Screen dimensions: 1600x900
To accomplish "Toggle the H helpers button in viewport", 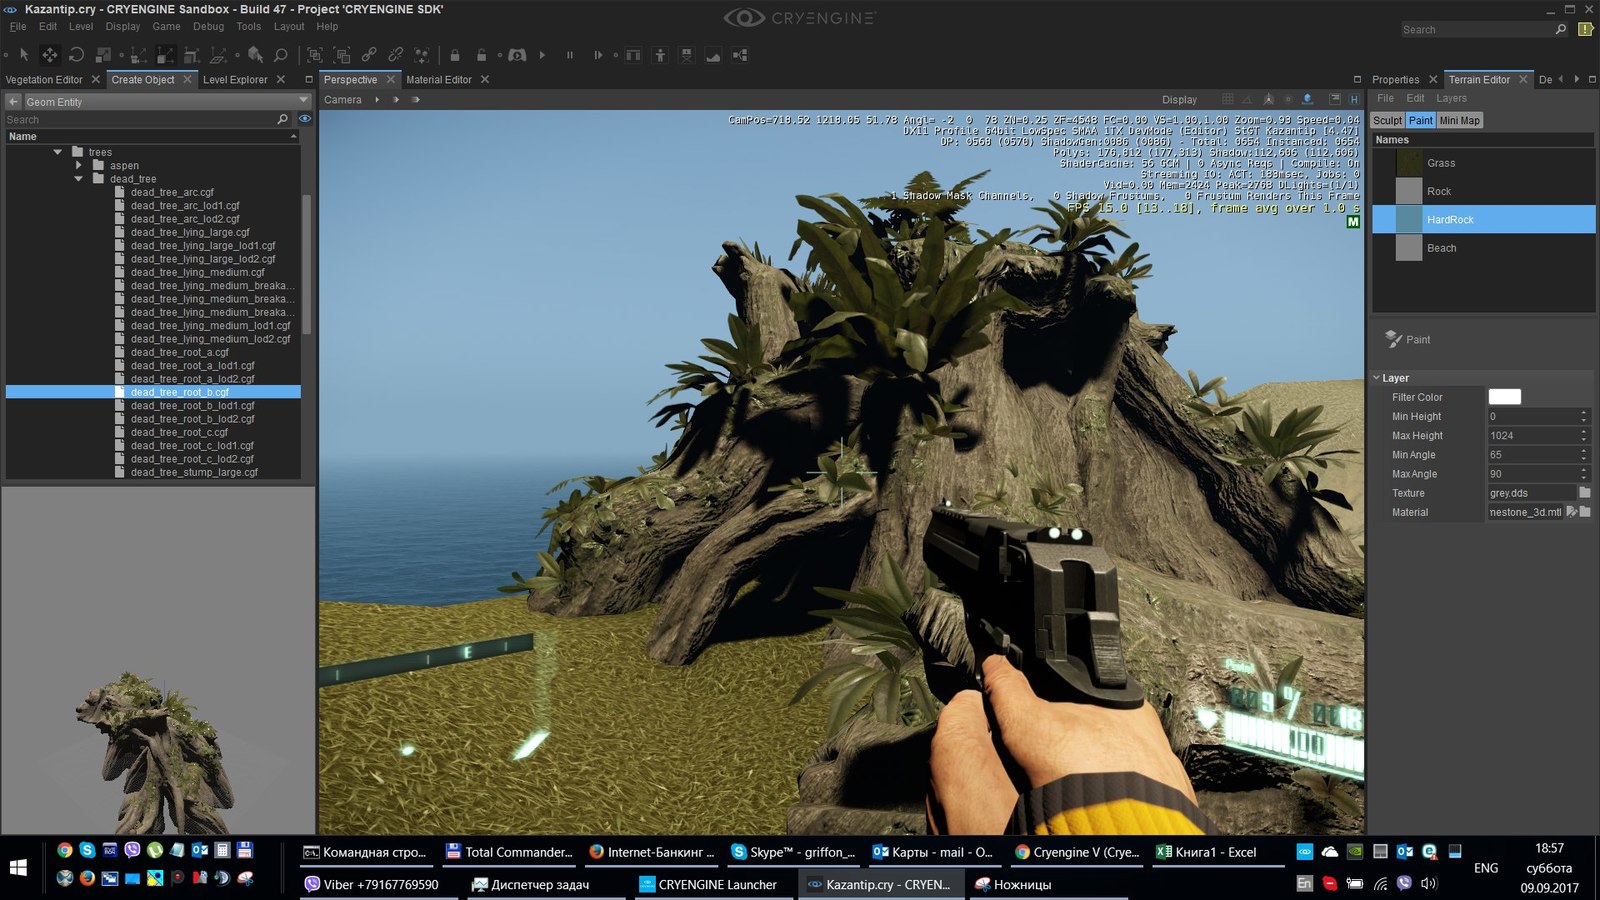I will 1354,99.
